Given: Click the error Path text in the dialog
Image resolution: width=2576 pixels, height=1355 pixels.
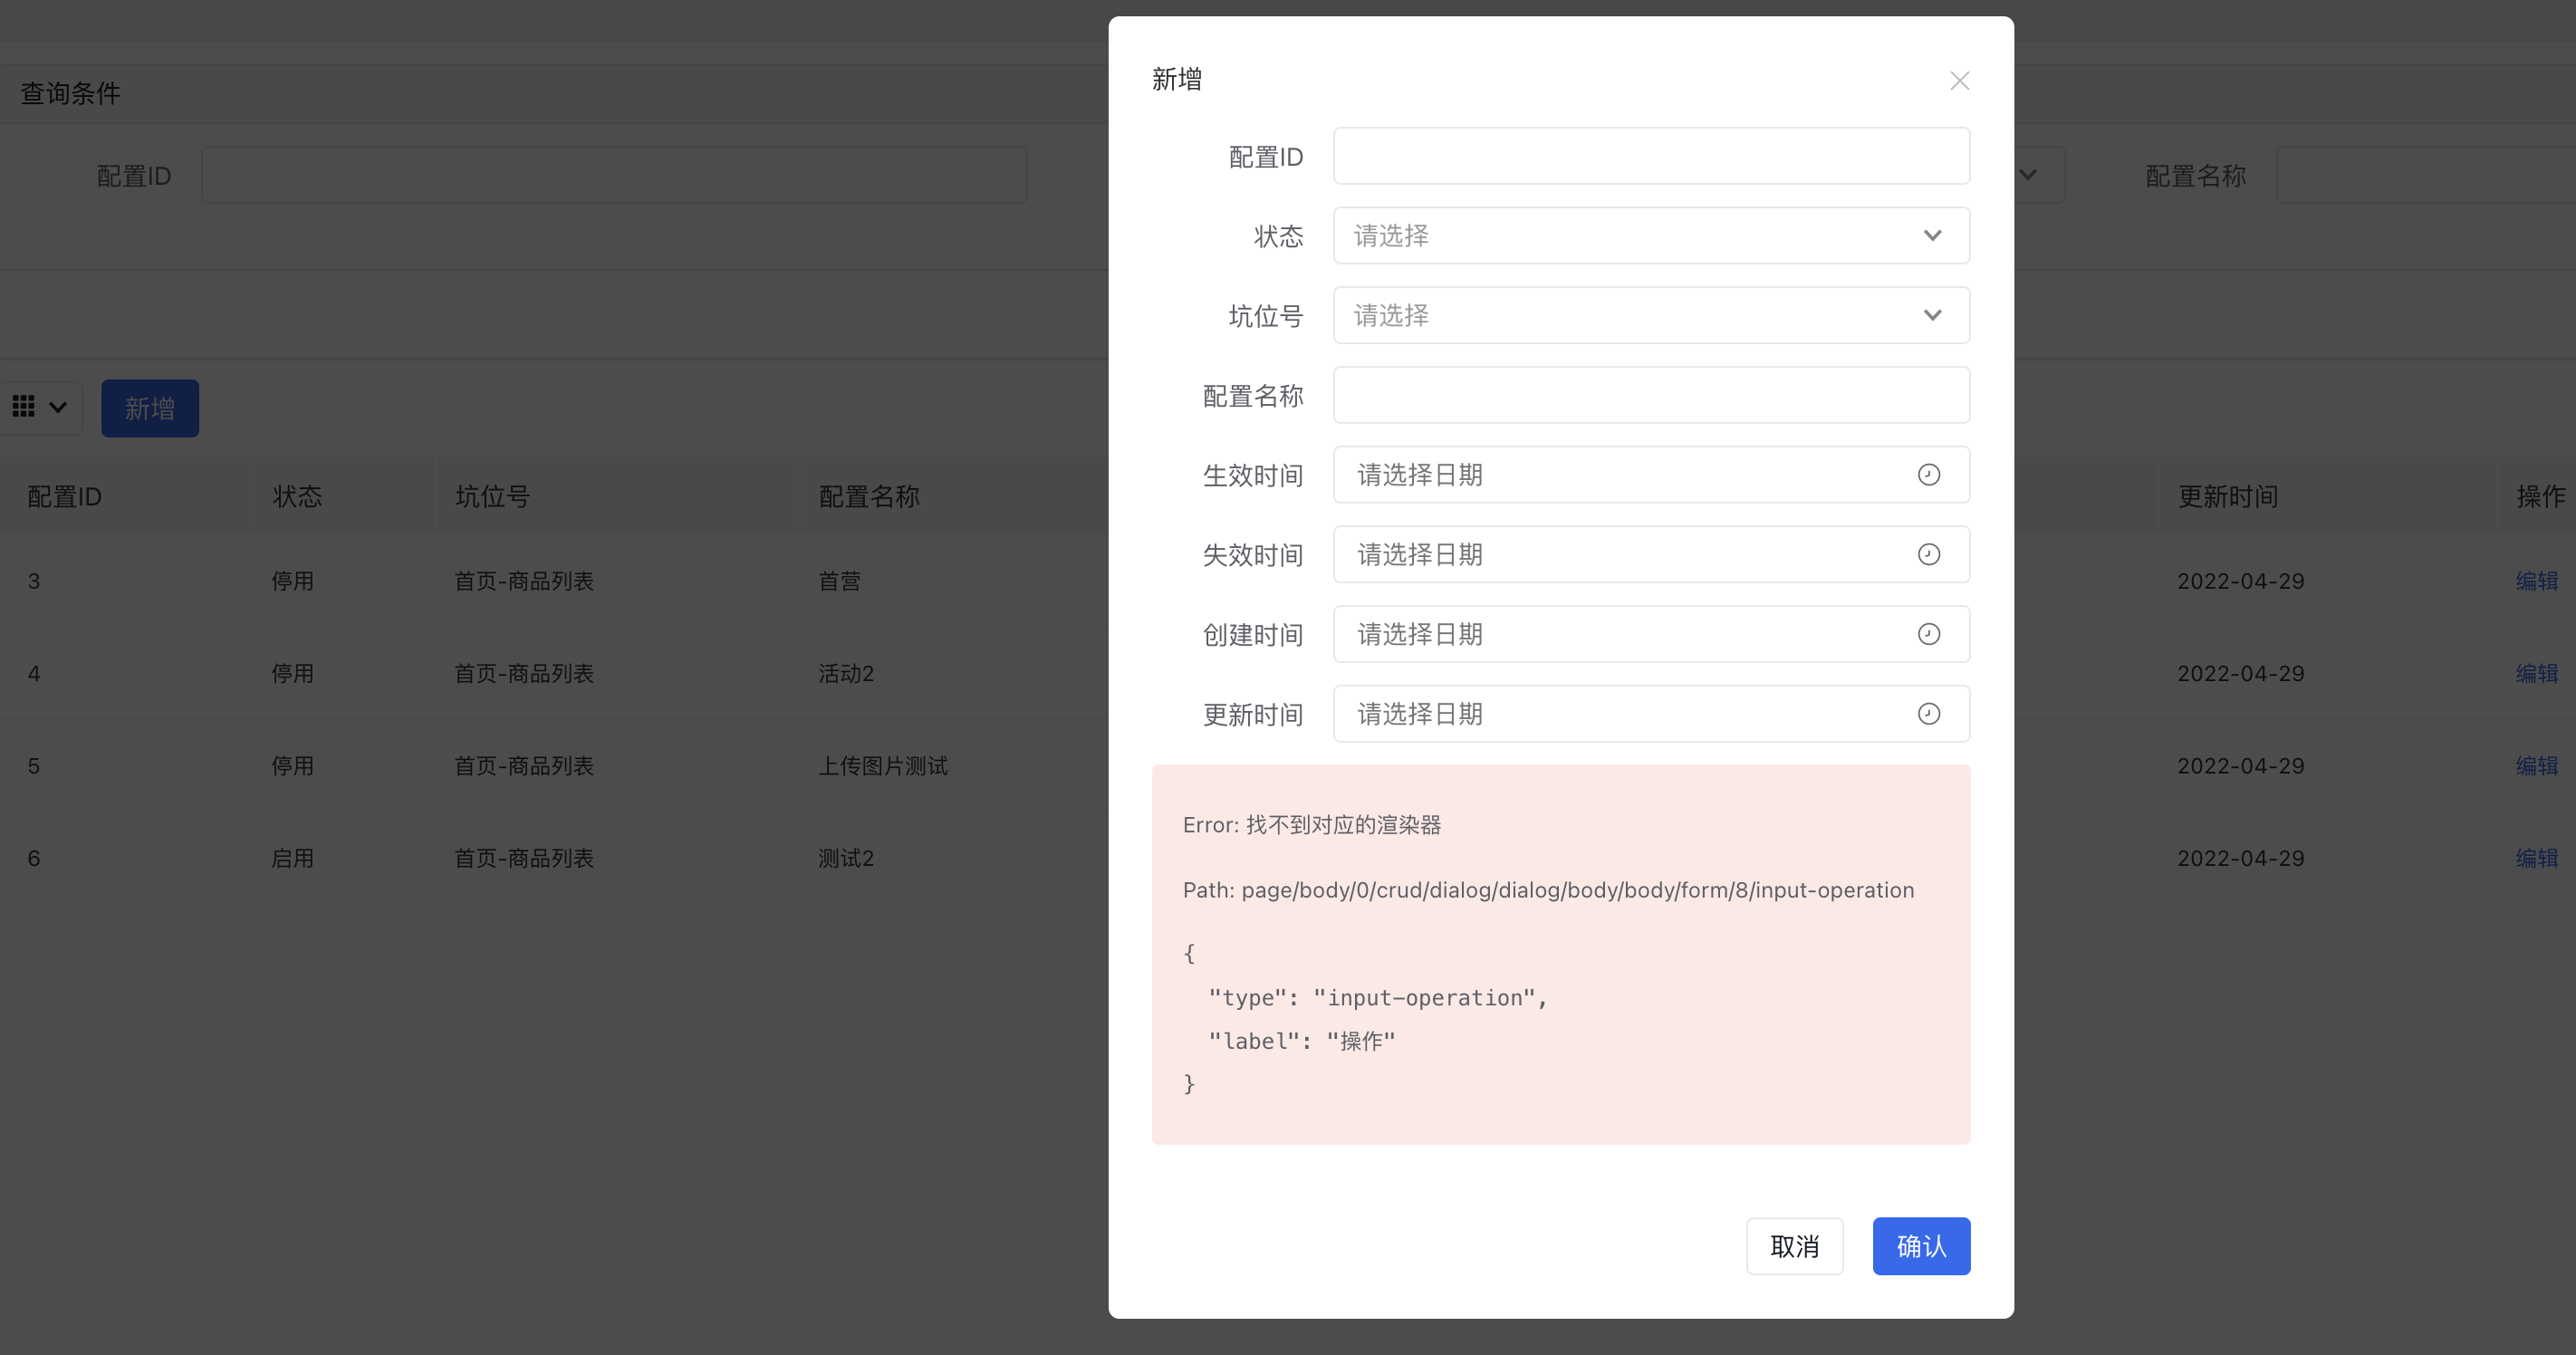Looking at the screenshot, I should coord(1548,890).
